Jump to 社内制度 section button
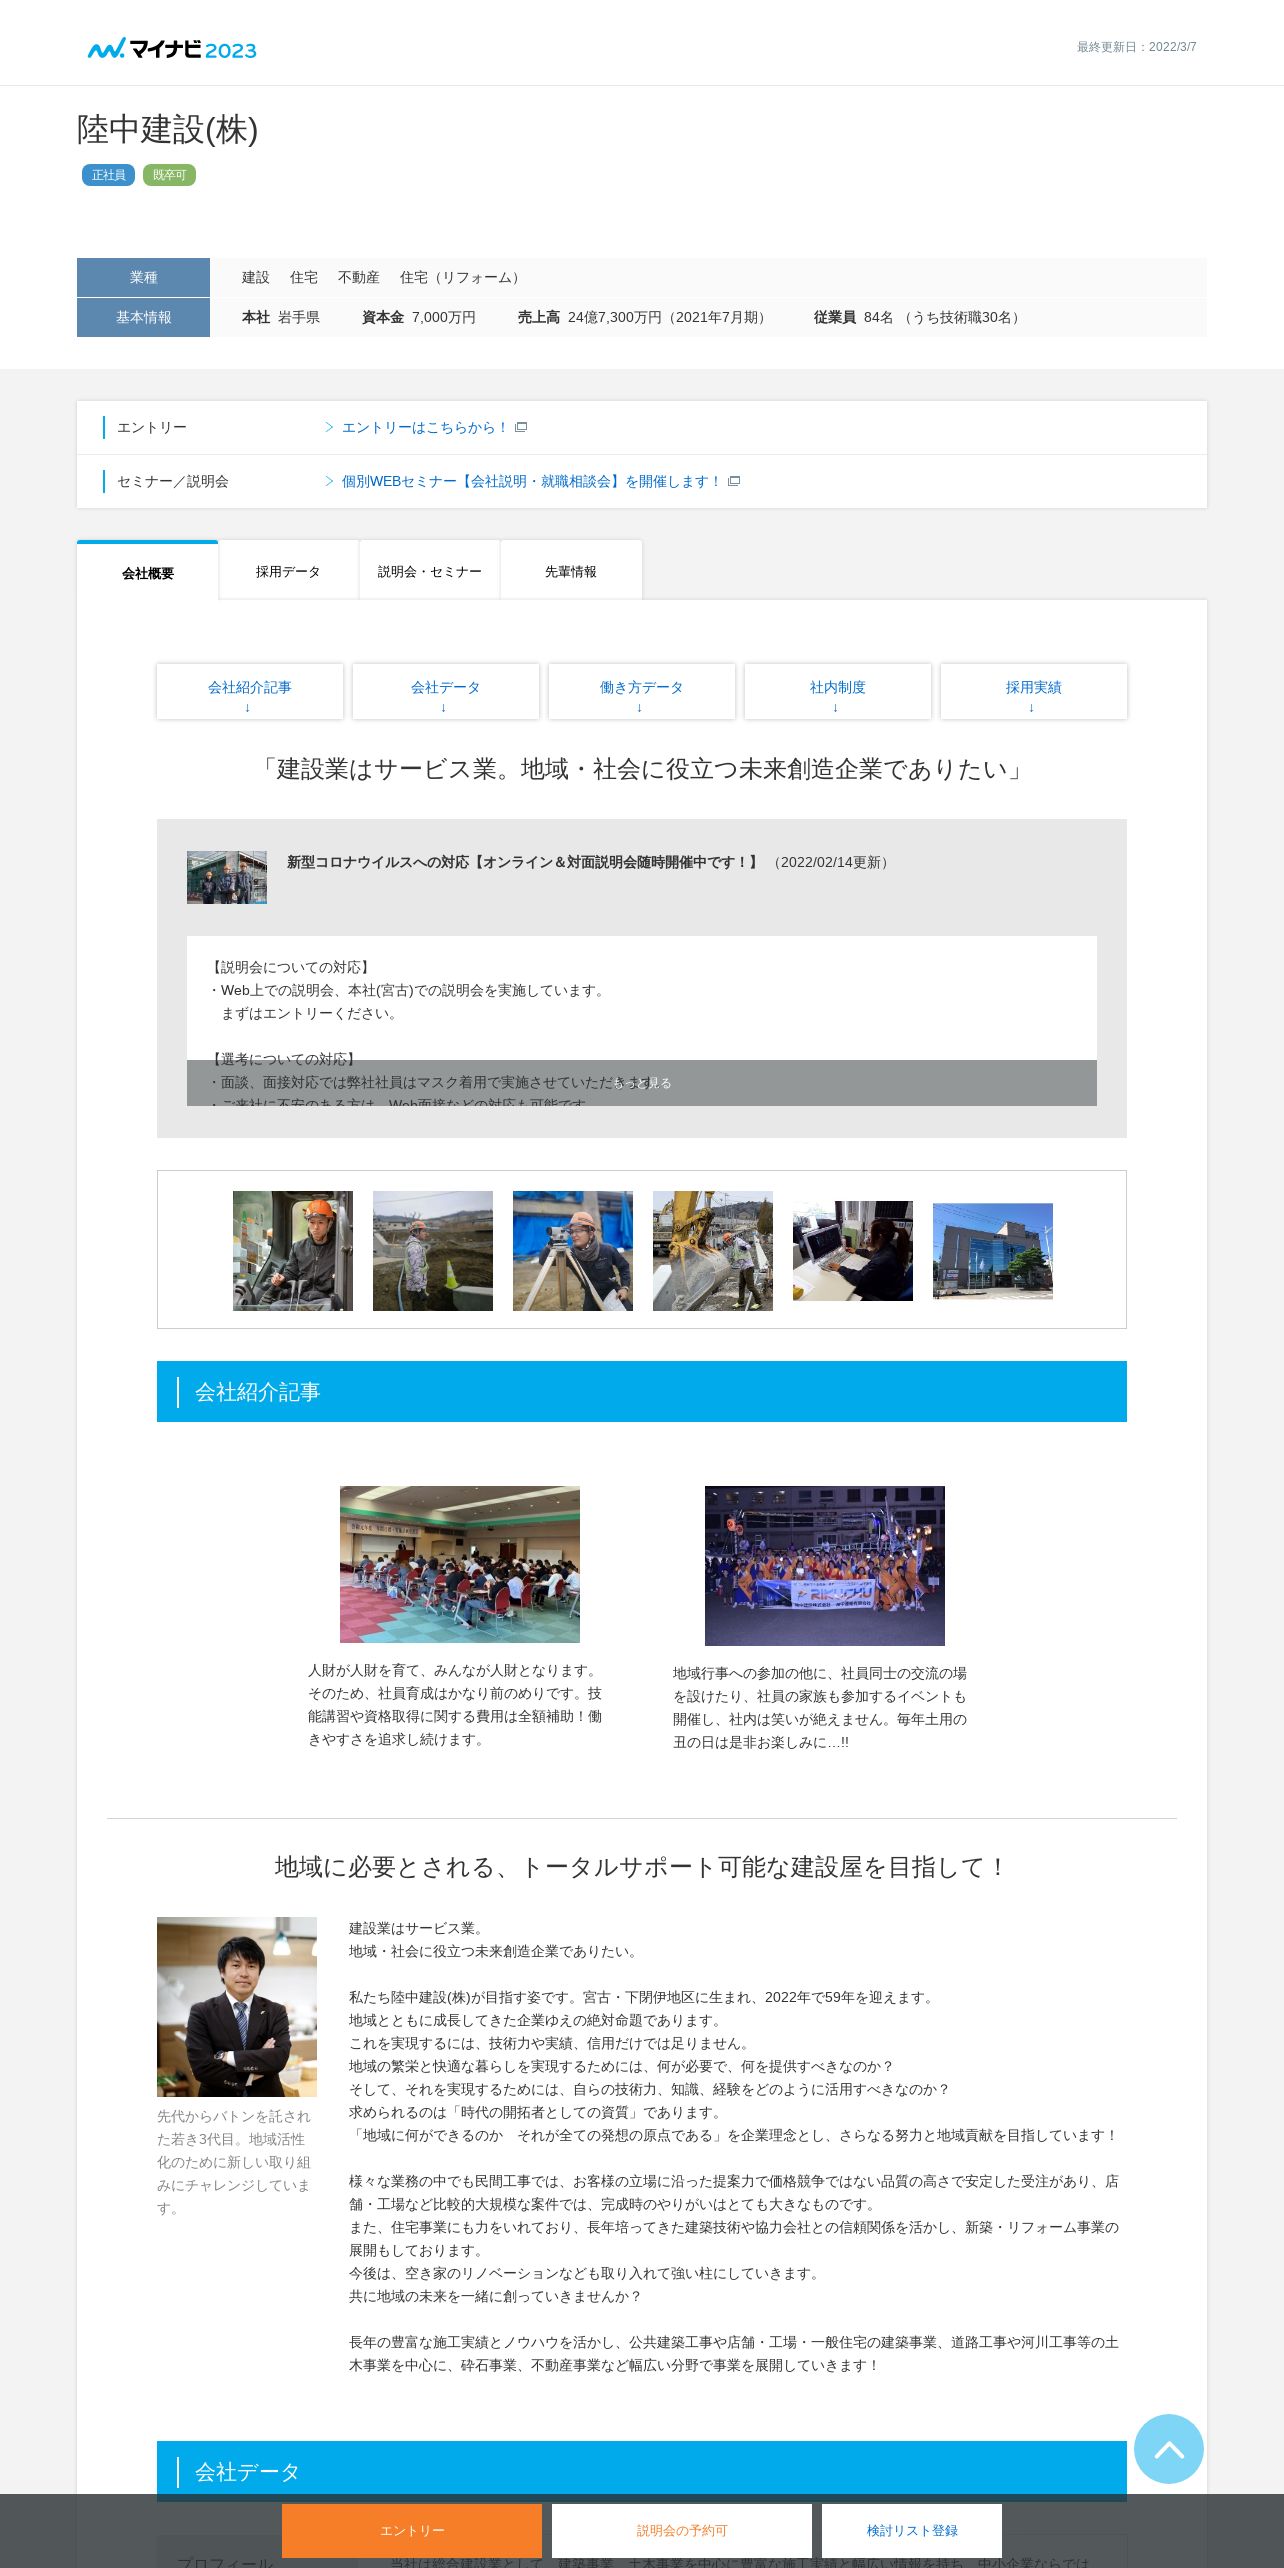 coord(838,691)
